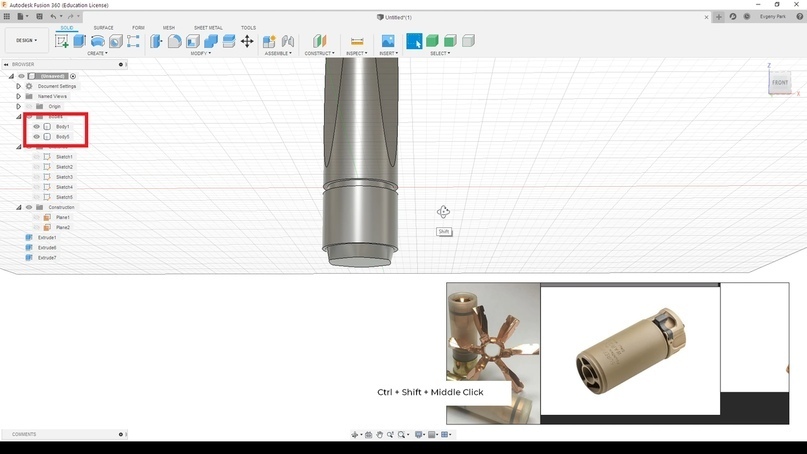The image size is (807, 454).
Task: Click the Offset Plane construct icon
Action: click(320, 41)
